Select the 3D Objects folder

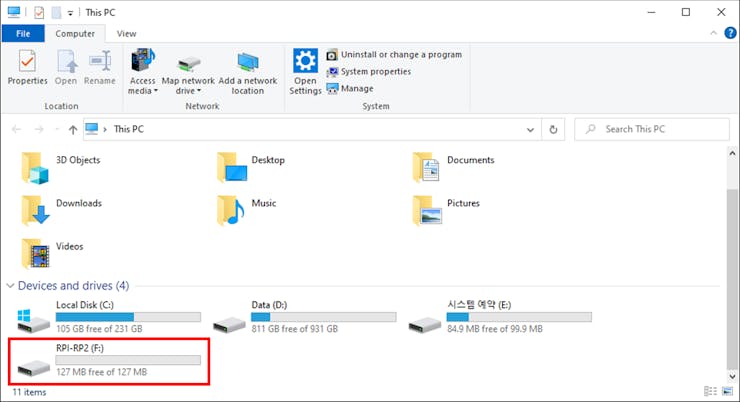(61, 168)
